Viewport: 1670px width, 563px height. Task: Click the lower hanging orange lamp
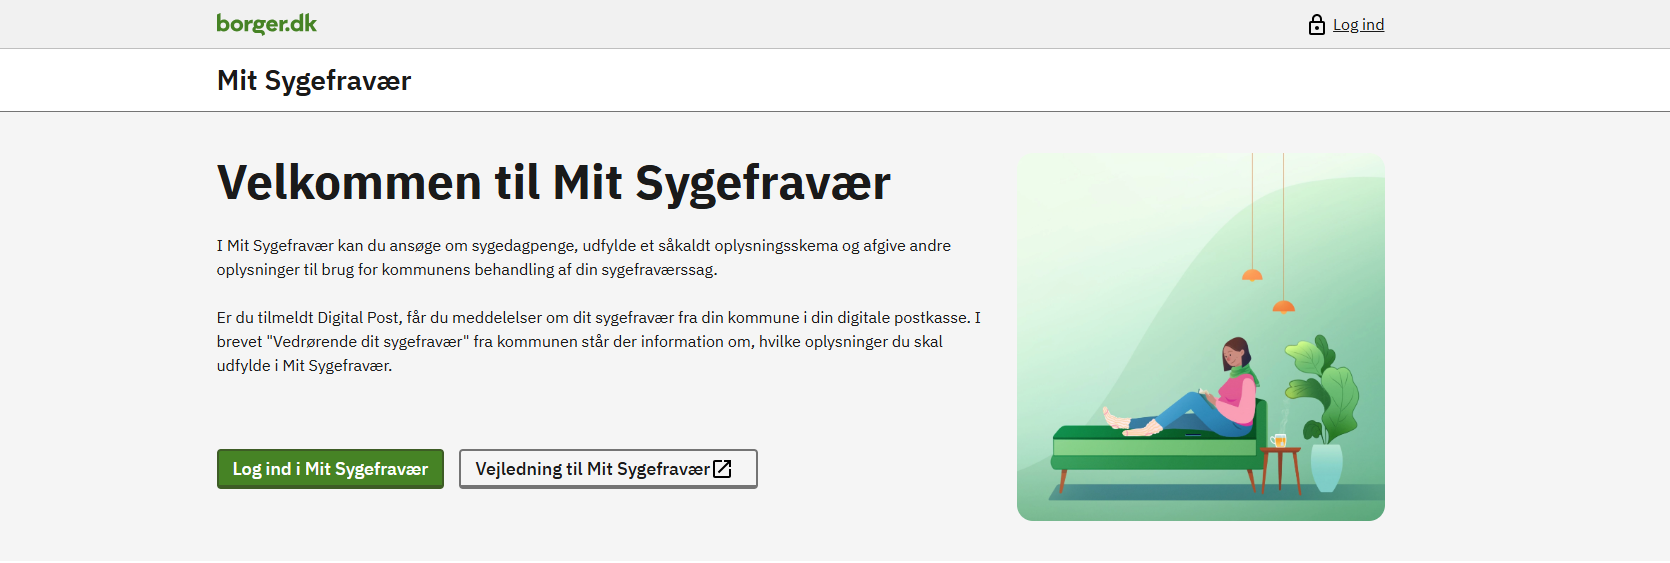tap(1284, 306)
